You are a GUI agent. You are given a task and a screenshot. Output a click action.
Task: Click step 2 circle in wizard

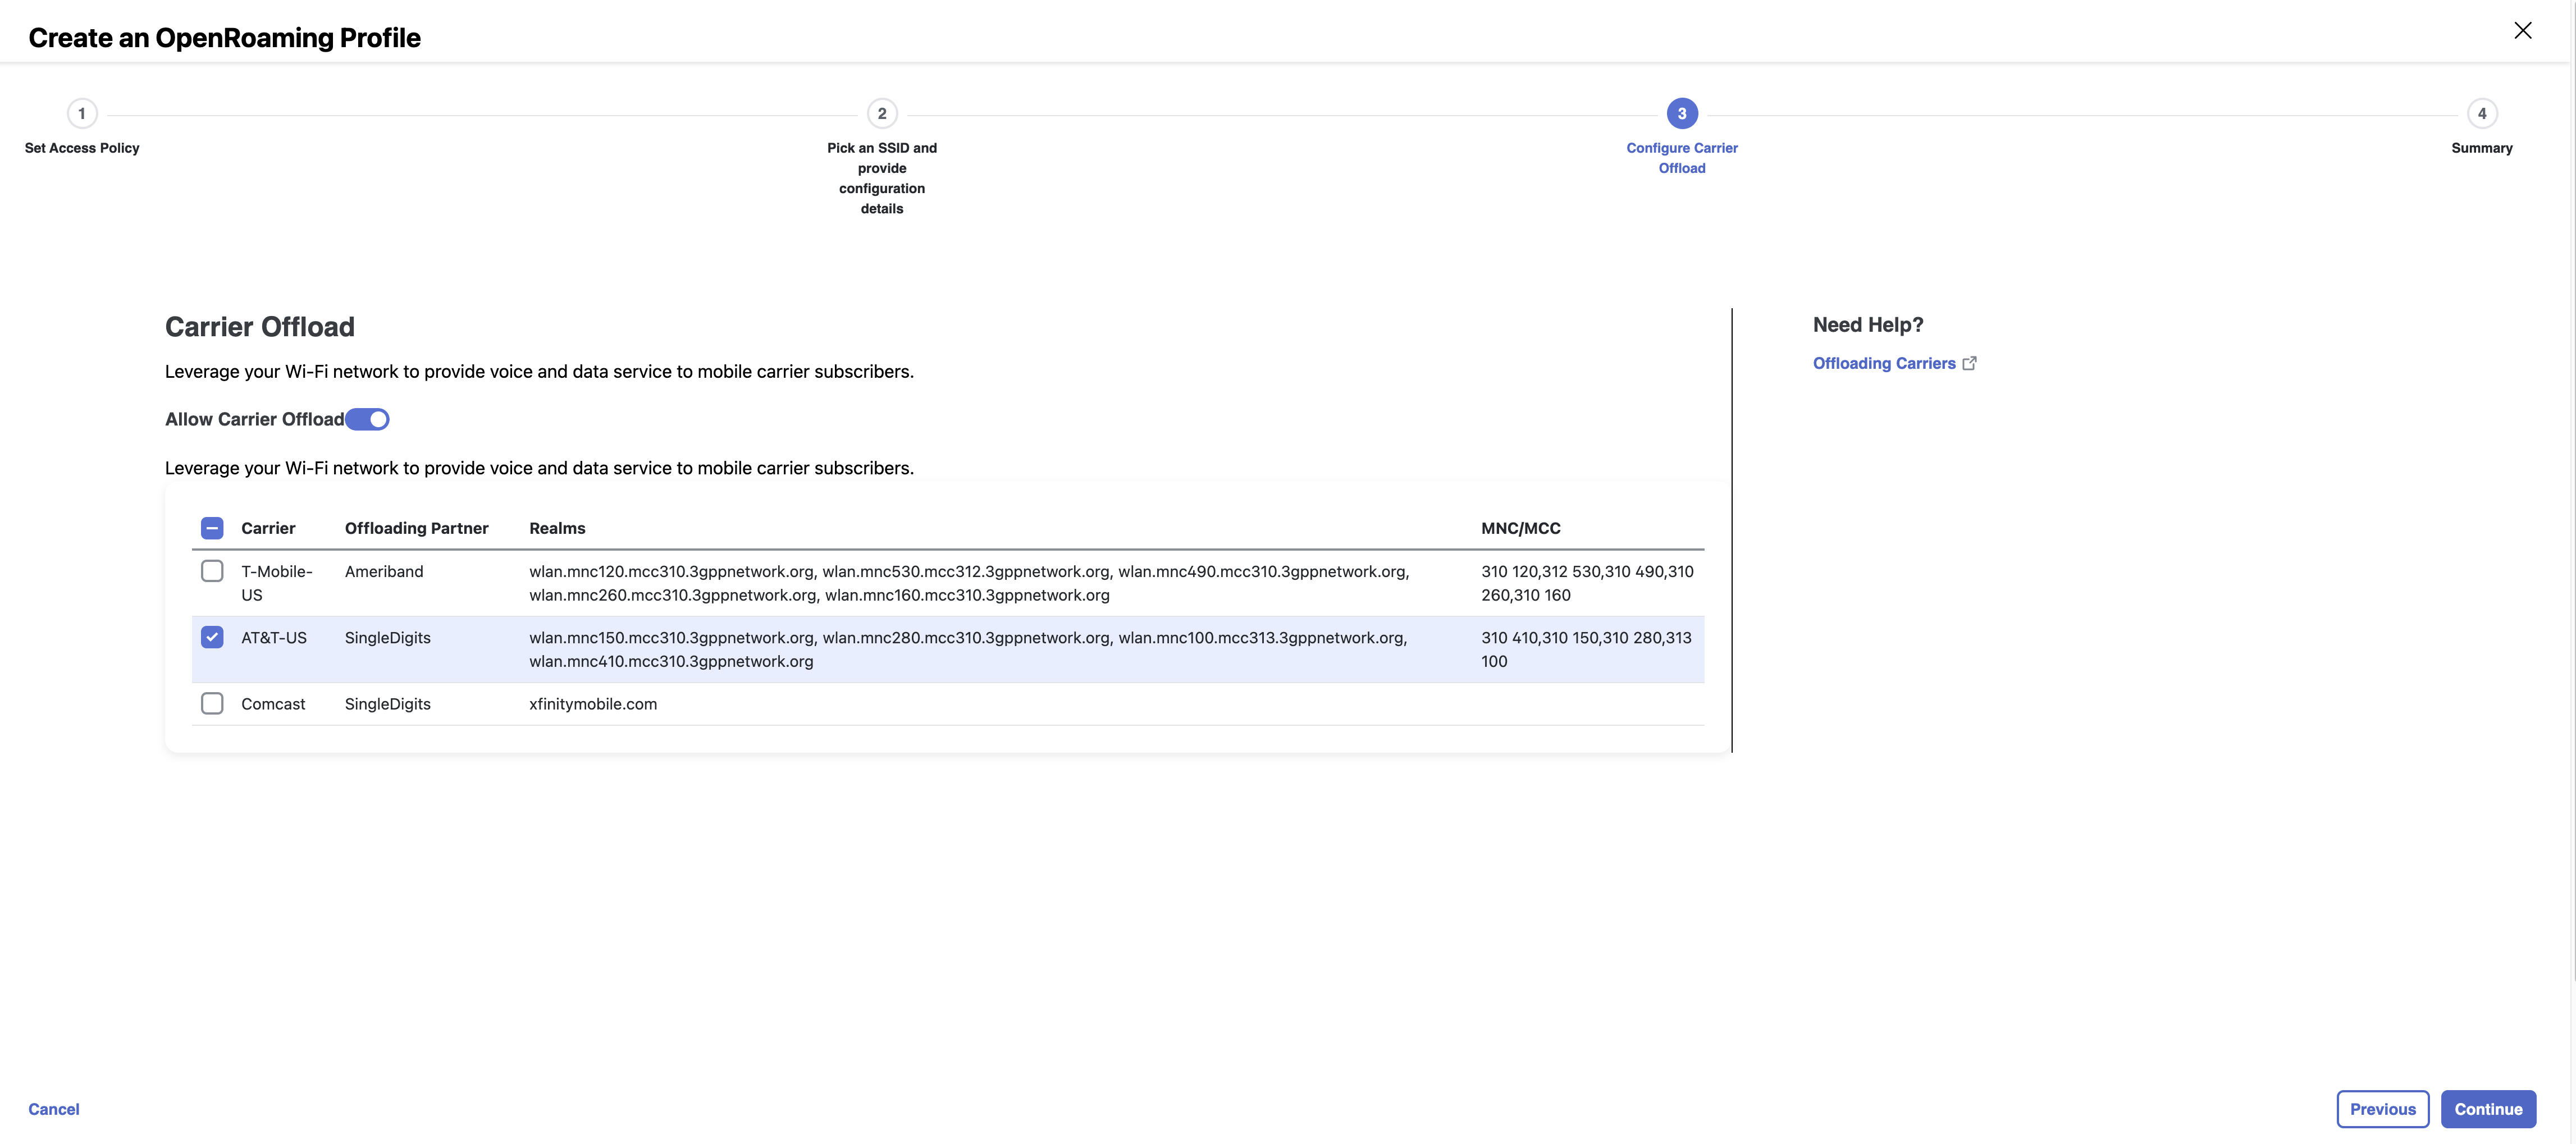(881, 114)
